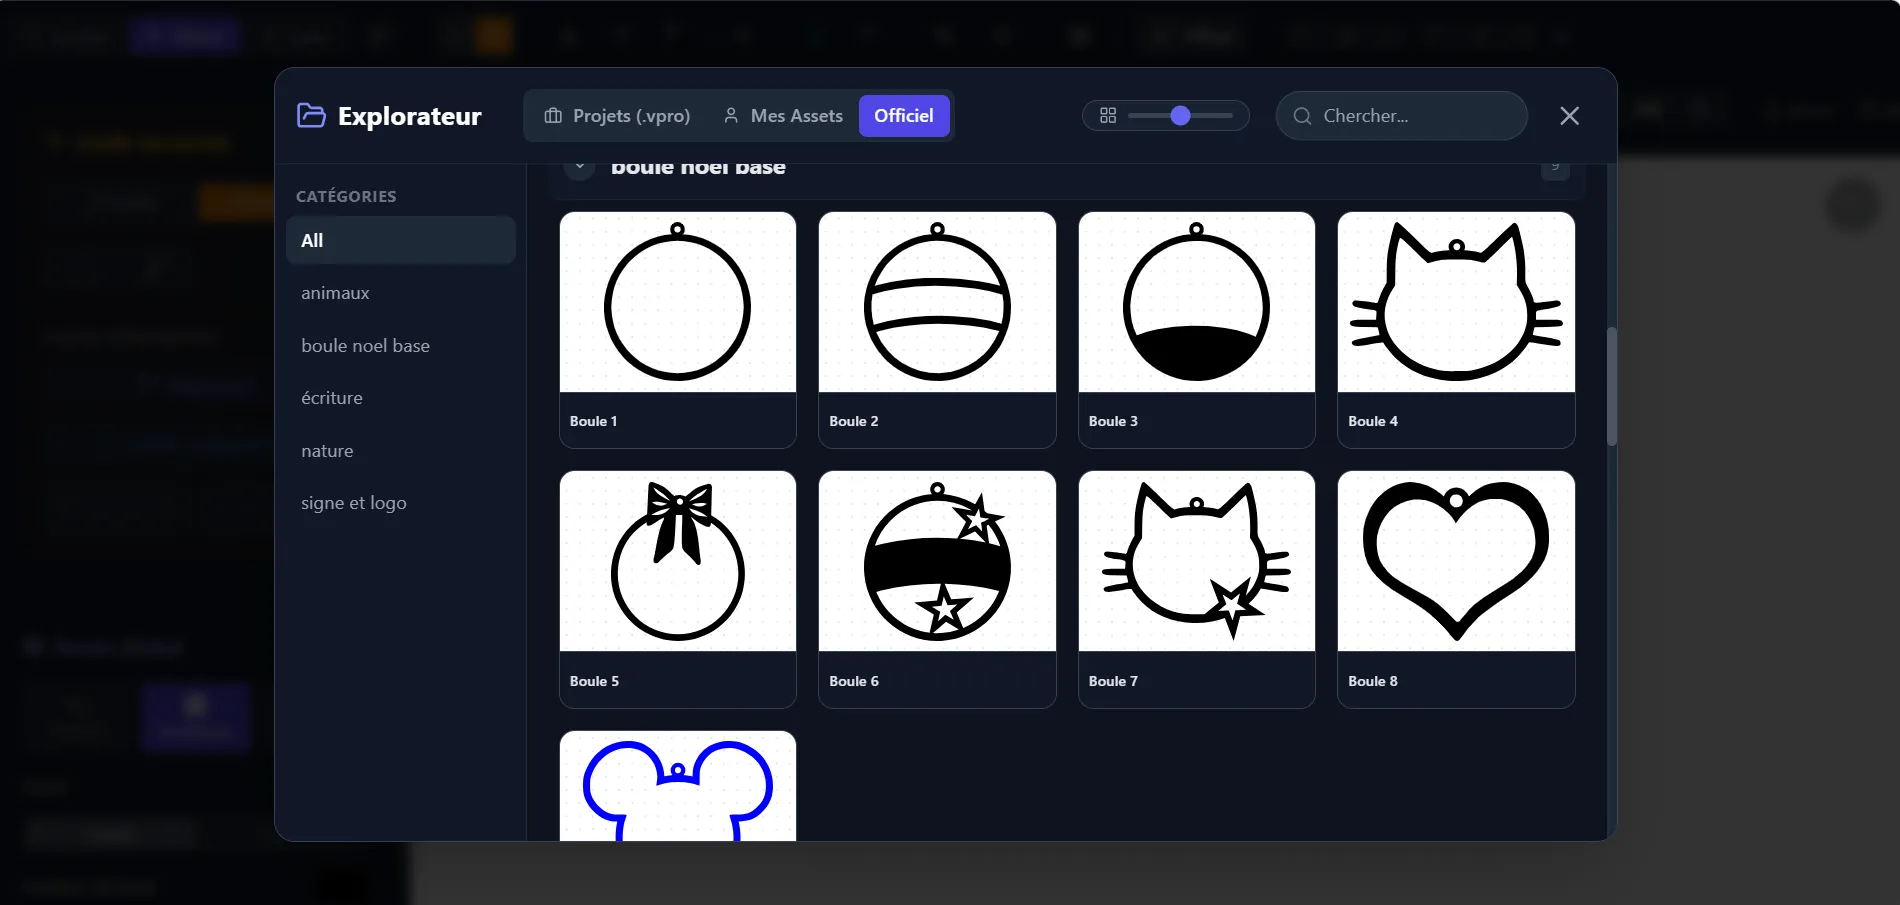Open the signe et logo category
The image size is (1900, 905).
(354, 503)
